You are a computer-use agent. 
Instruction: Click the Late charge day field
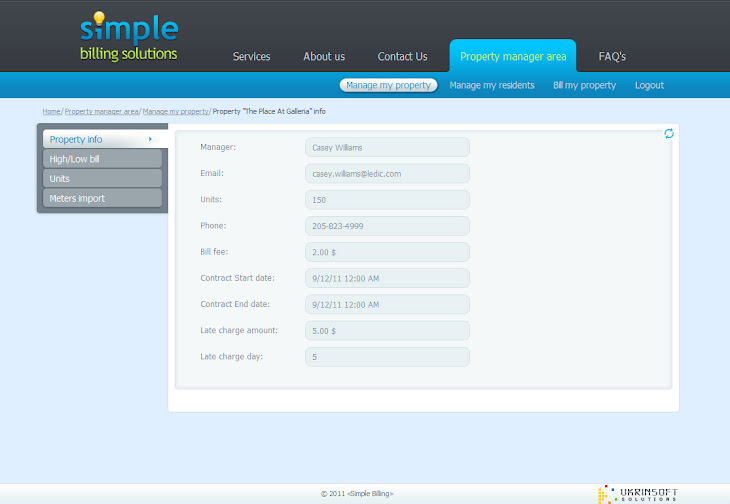coord(387,357)
